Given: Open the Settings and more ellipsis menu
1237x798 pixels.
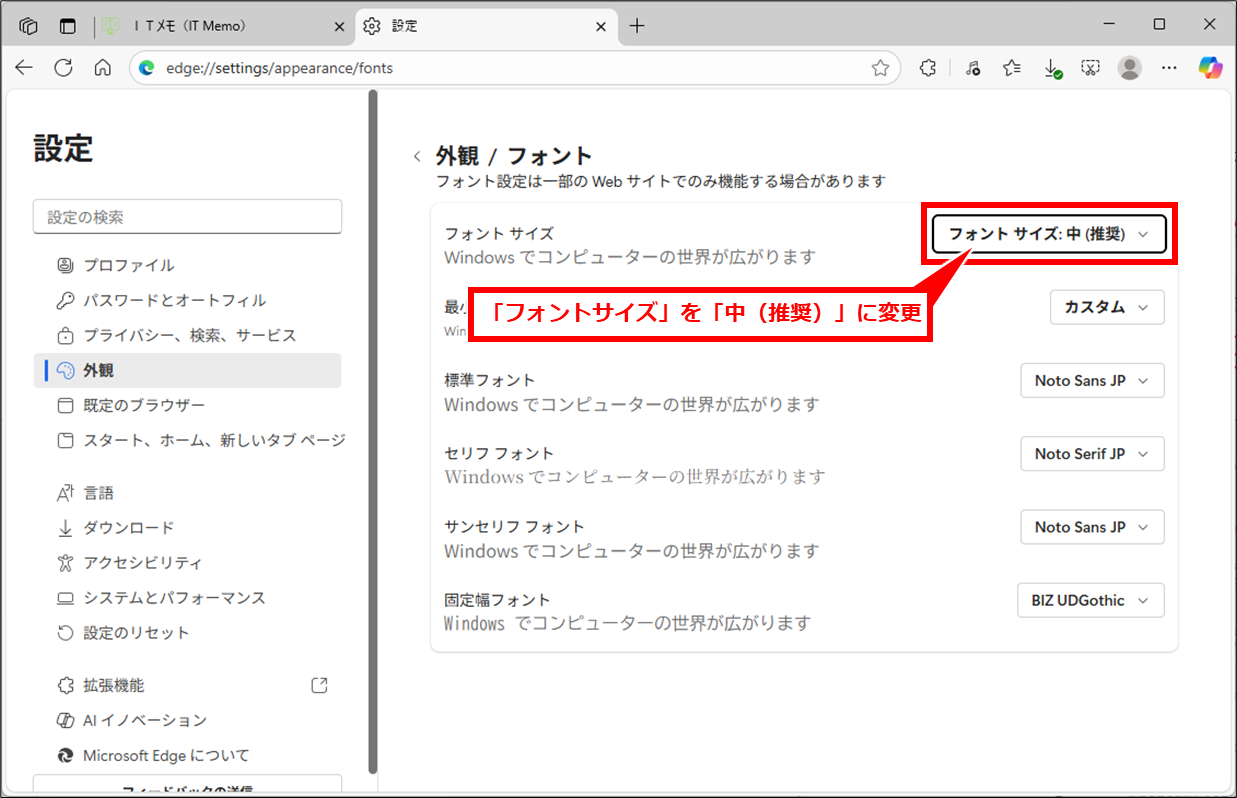Looking at the screenshot, I should tap(1169, 67).
